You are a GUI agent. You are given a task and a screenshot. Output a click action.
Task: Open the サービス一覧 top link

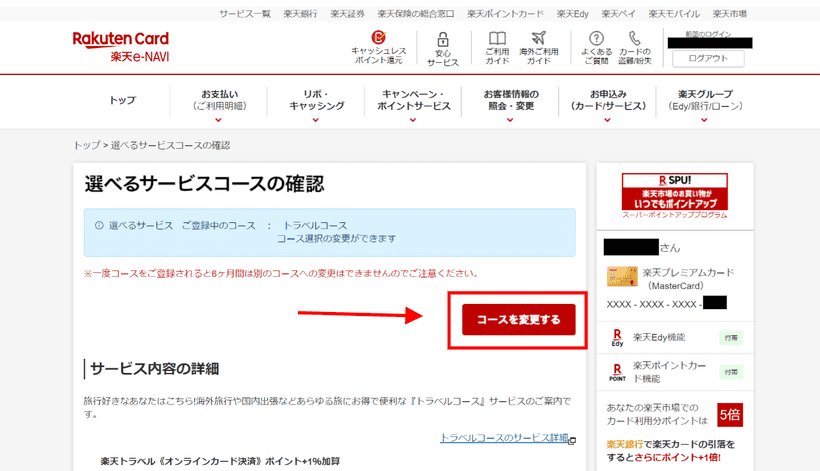point(245,14)
